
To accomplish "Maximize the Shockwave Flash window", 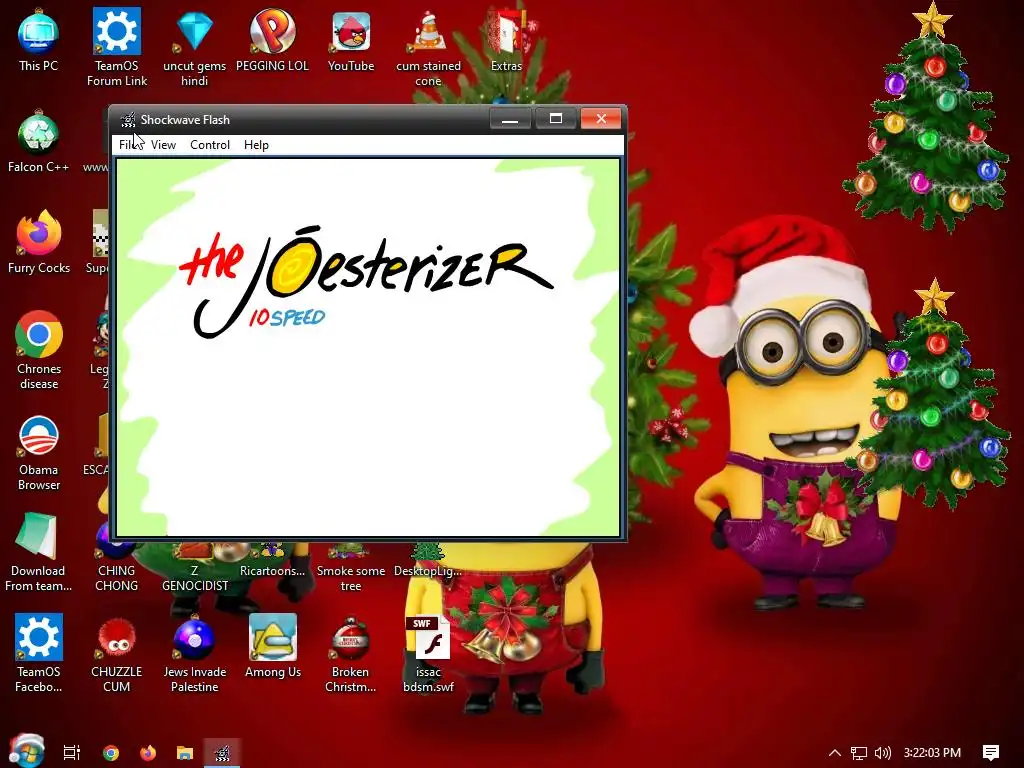I will coord(556,119).
